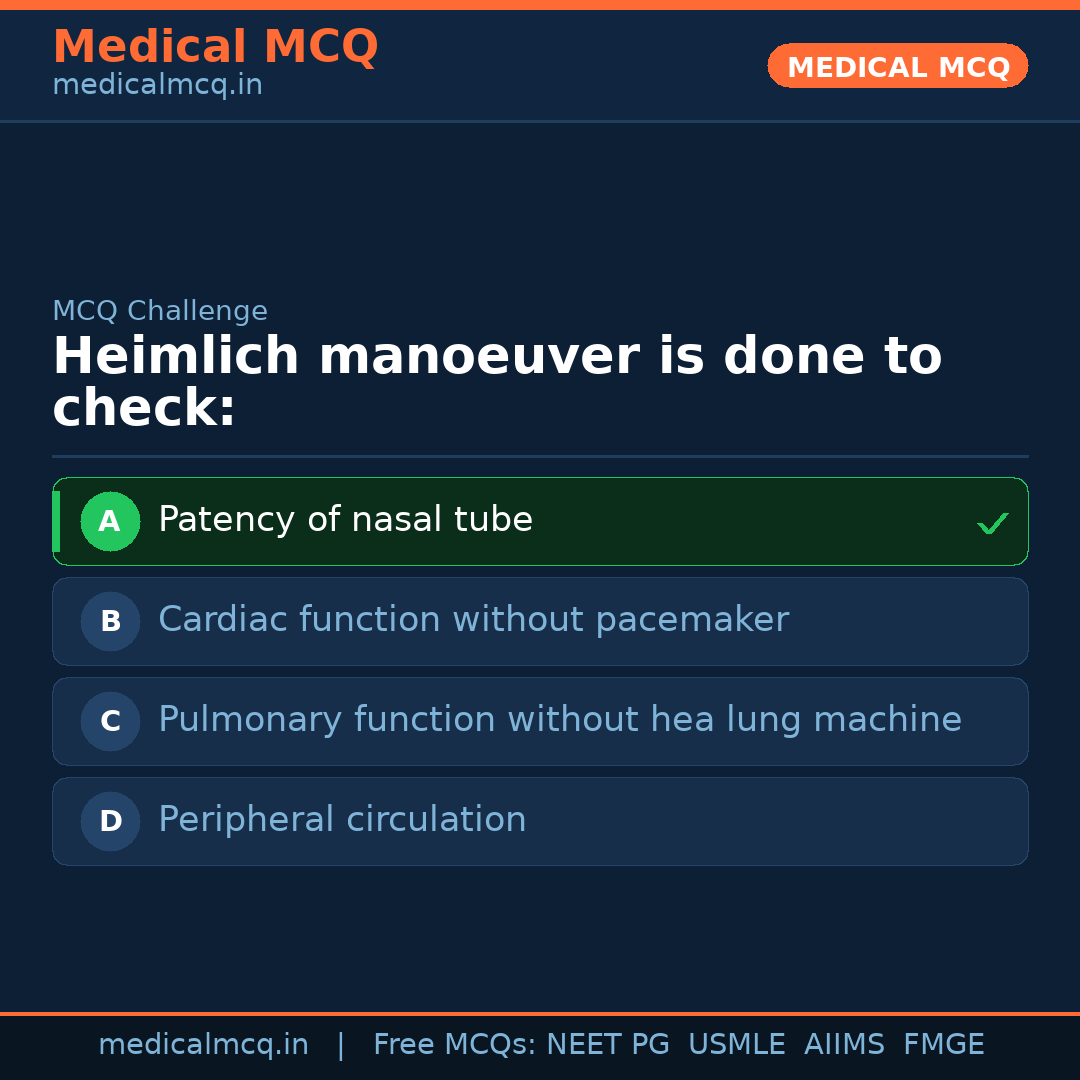Viewport: 1080px width, 1080px height.
Task: Choose 'Cardiac function without pacemaker' answer text
Action: 473,620
